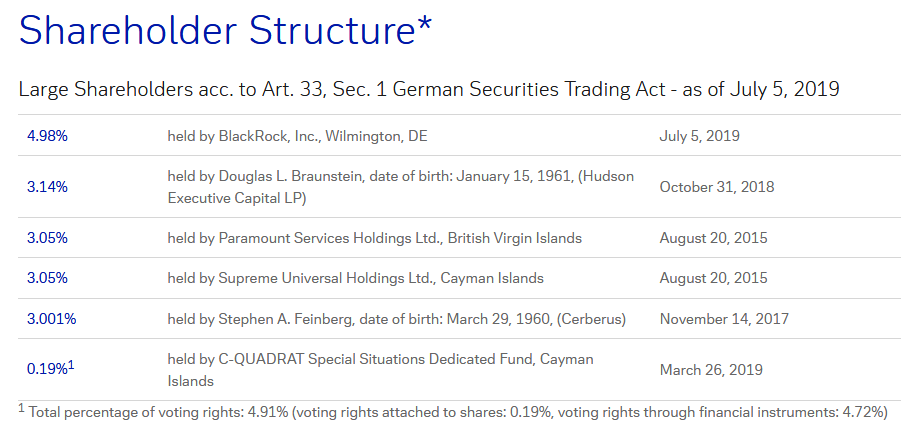Click the November 14, 2017 date cell
Screen dimensions: 901x429
point(724,319)
